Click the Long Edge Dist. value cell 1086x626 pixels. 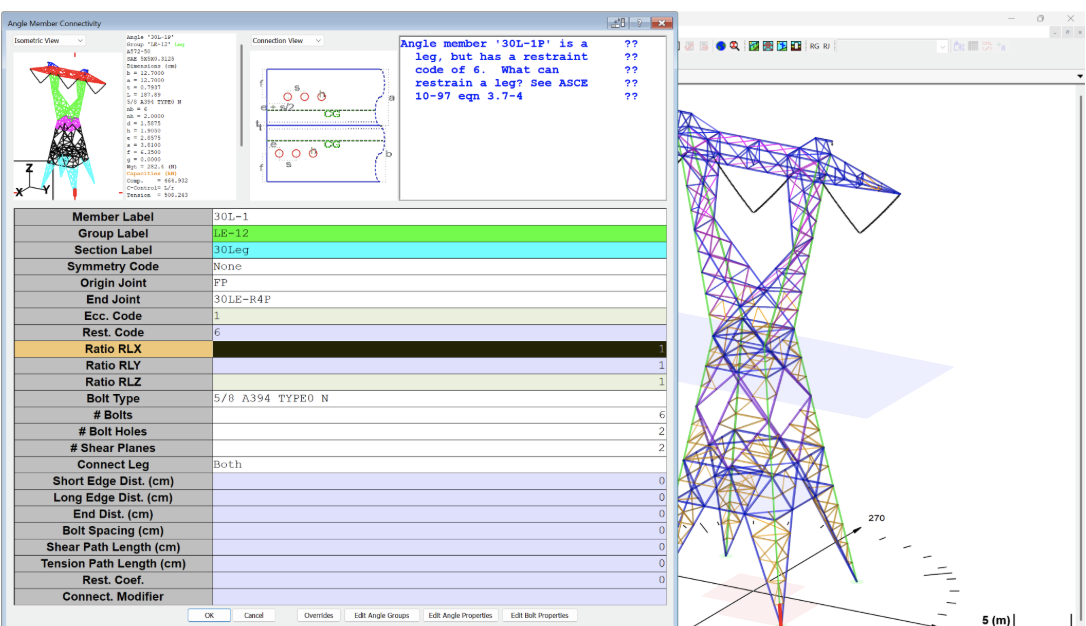click(439, 498)
